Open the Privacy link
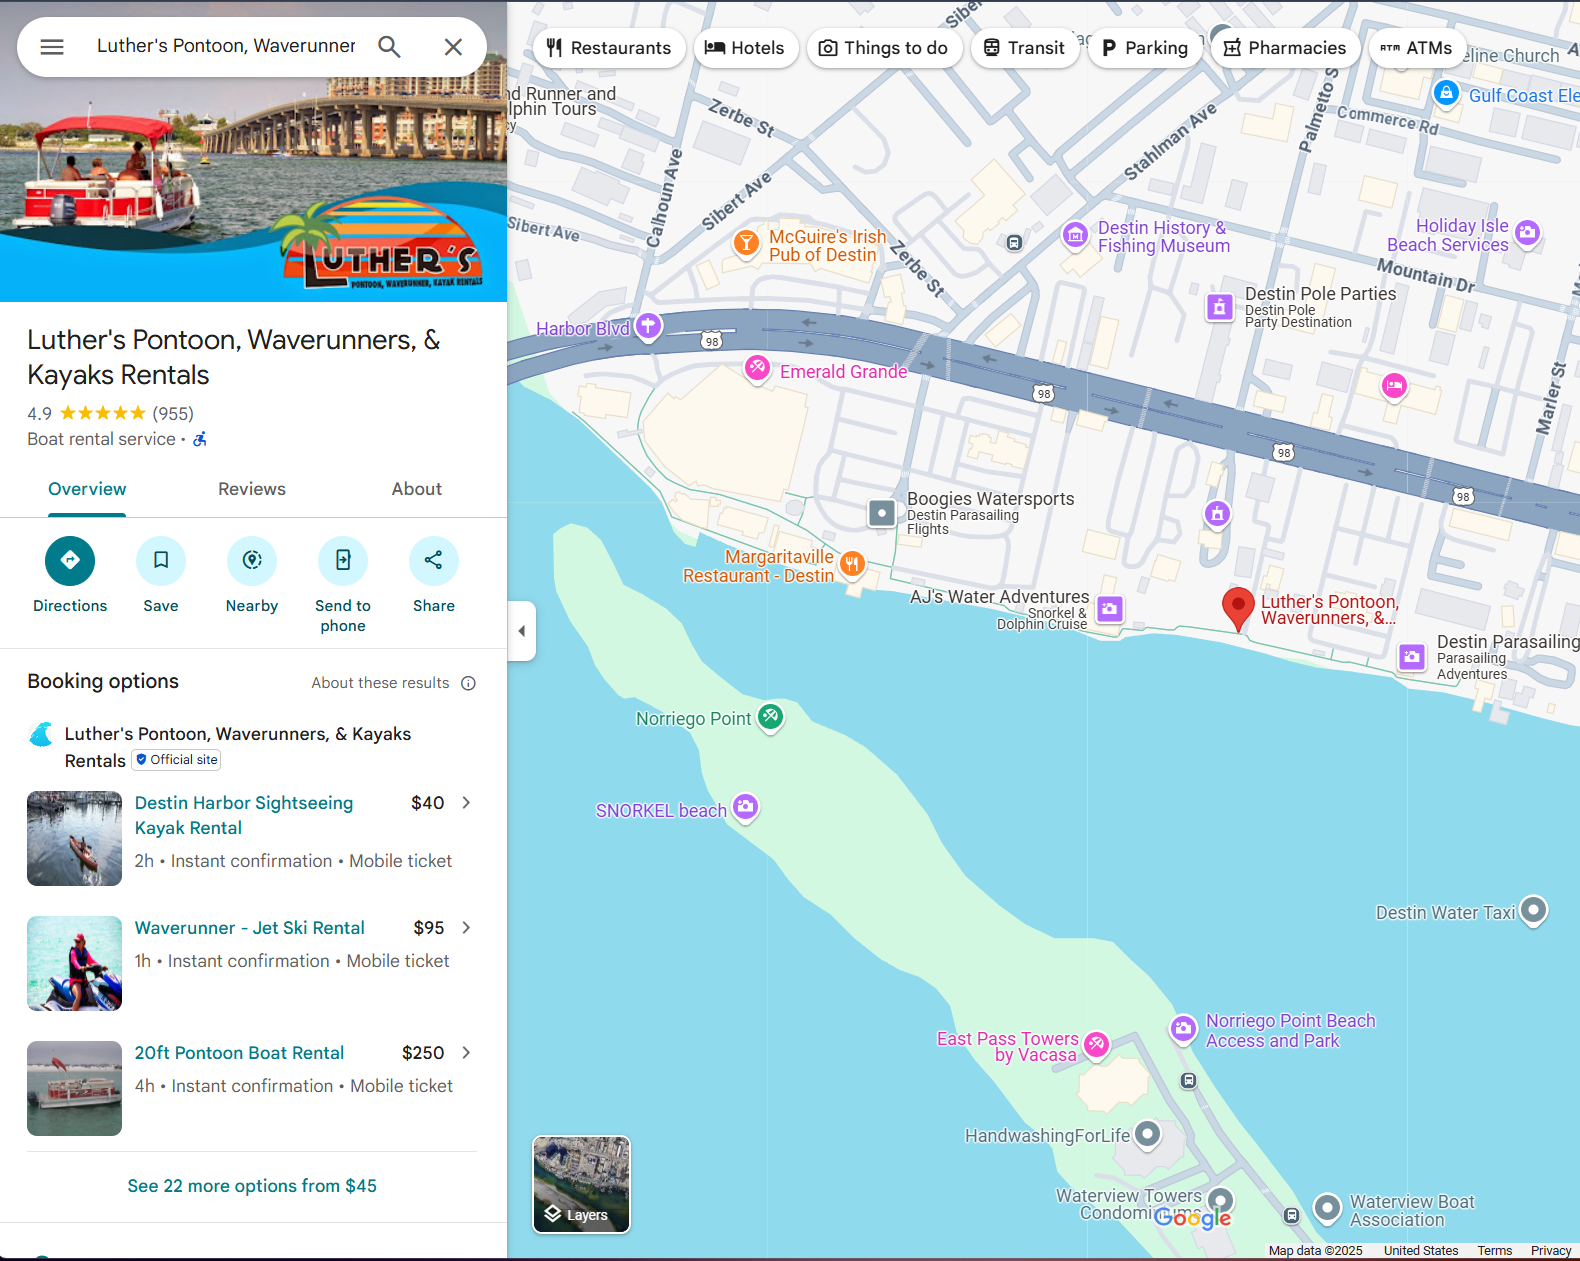The width and height of the screenshot is (1580, 1261). 1551,1250
